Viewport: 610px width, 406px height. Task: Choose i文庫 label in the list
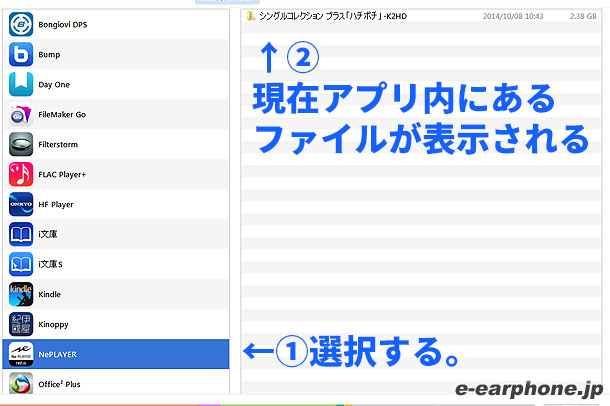[47, 234]
